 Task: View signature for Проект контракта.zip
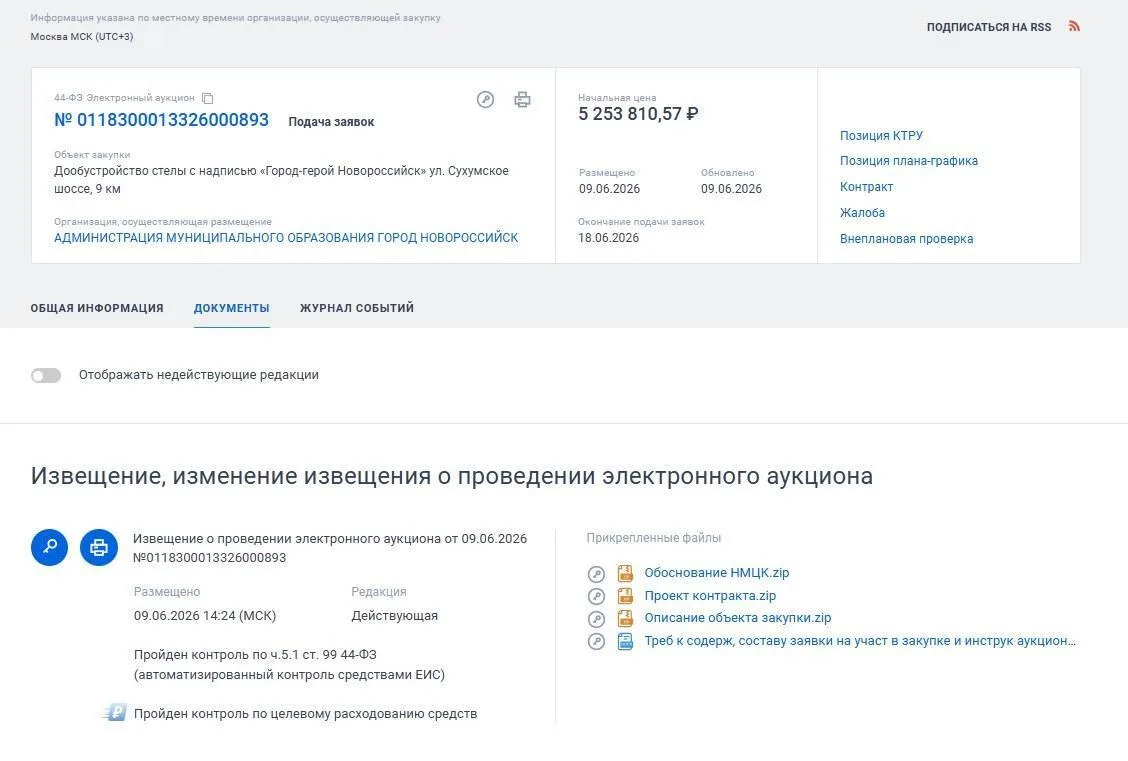(x=596, y=596)
